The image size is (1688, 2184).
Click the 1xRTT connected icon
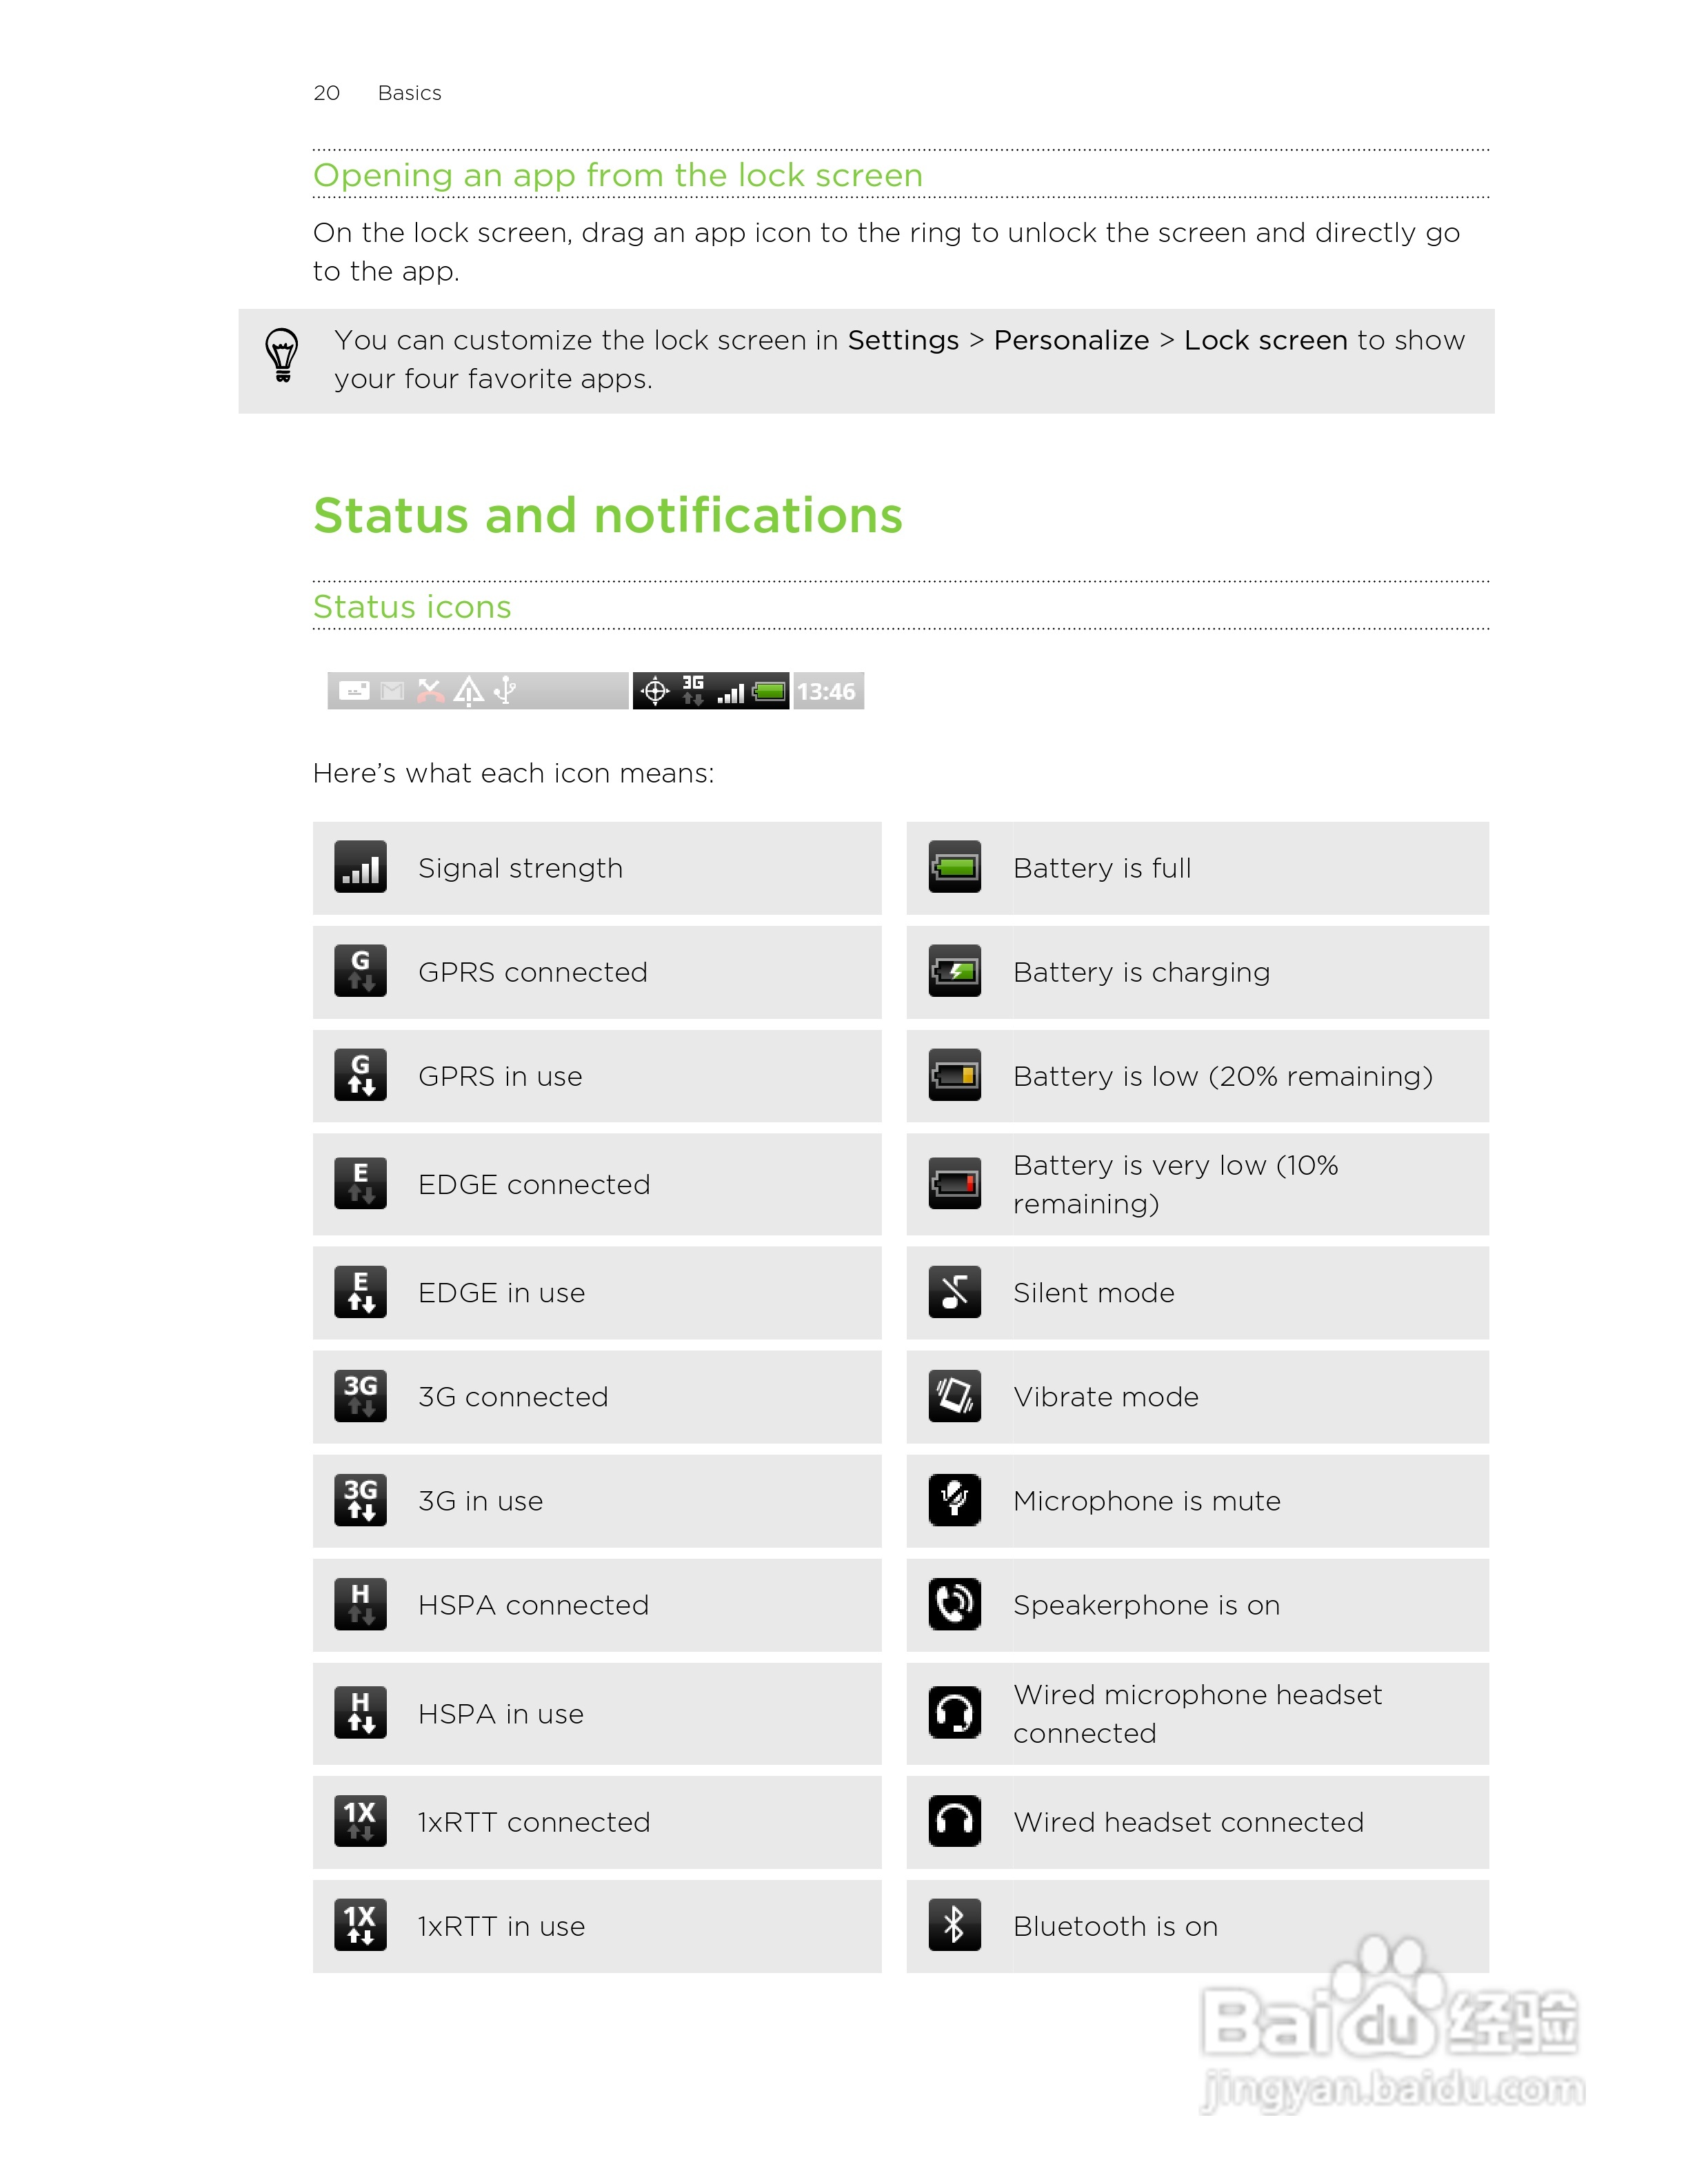coord(360,1821)
